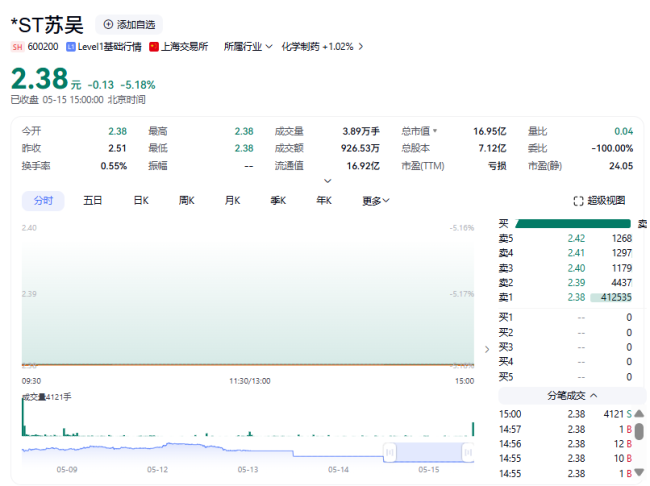The height and width of the screenshot is (486, 650).
Task: Click the 分笔成交 list scrollbar thumb
Action: 639,433
